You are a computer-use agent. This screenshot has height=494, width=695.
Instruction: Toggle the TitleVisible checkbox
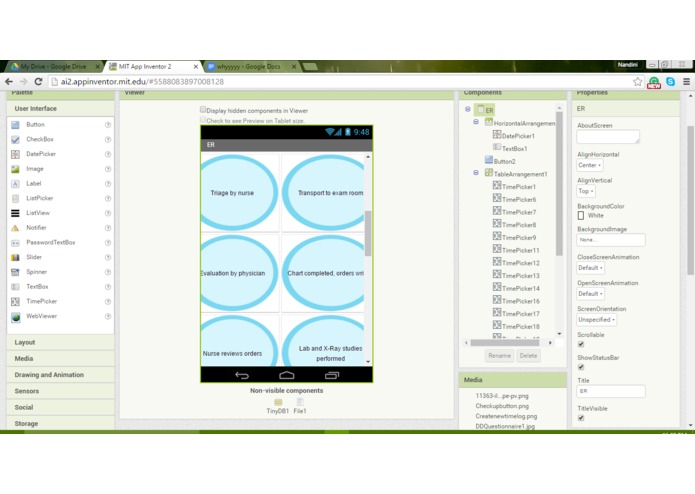[581, 418]
